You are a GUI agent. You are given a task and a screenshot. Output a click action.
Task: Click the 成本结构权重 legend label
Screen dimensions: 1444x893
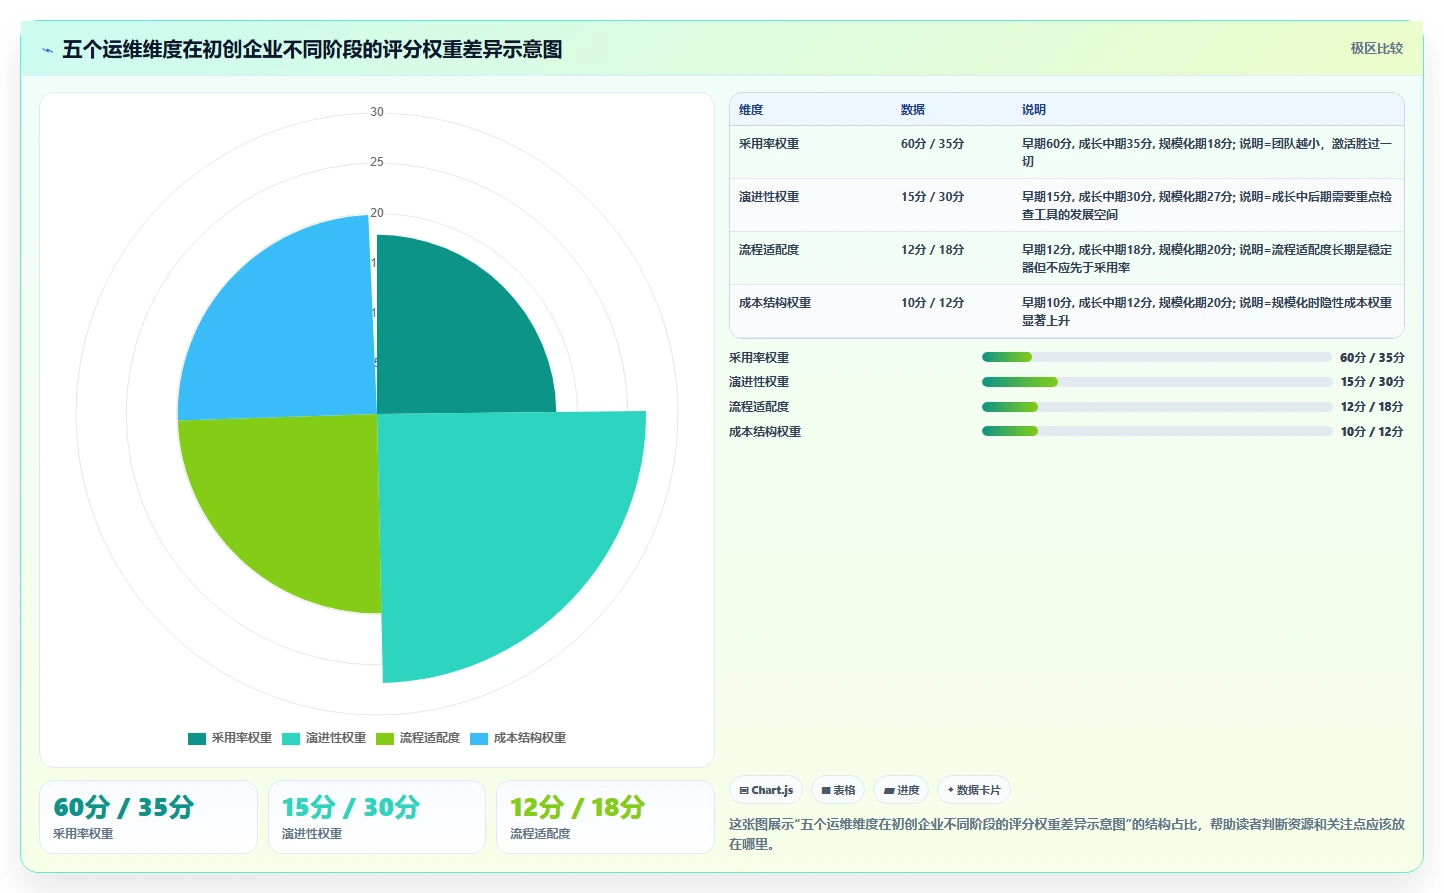[x=530, y=738]
